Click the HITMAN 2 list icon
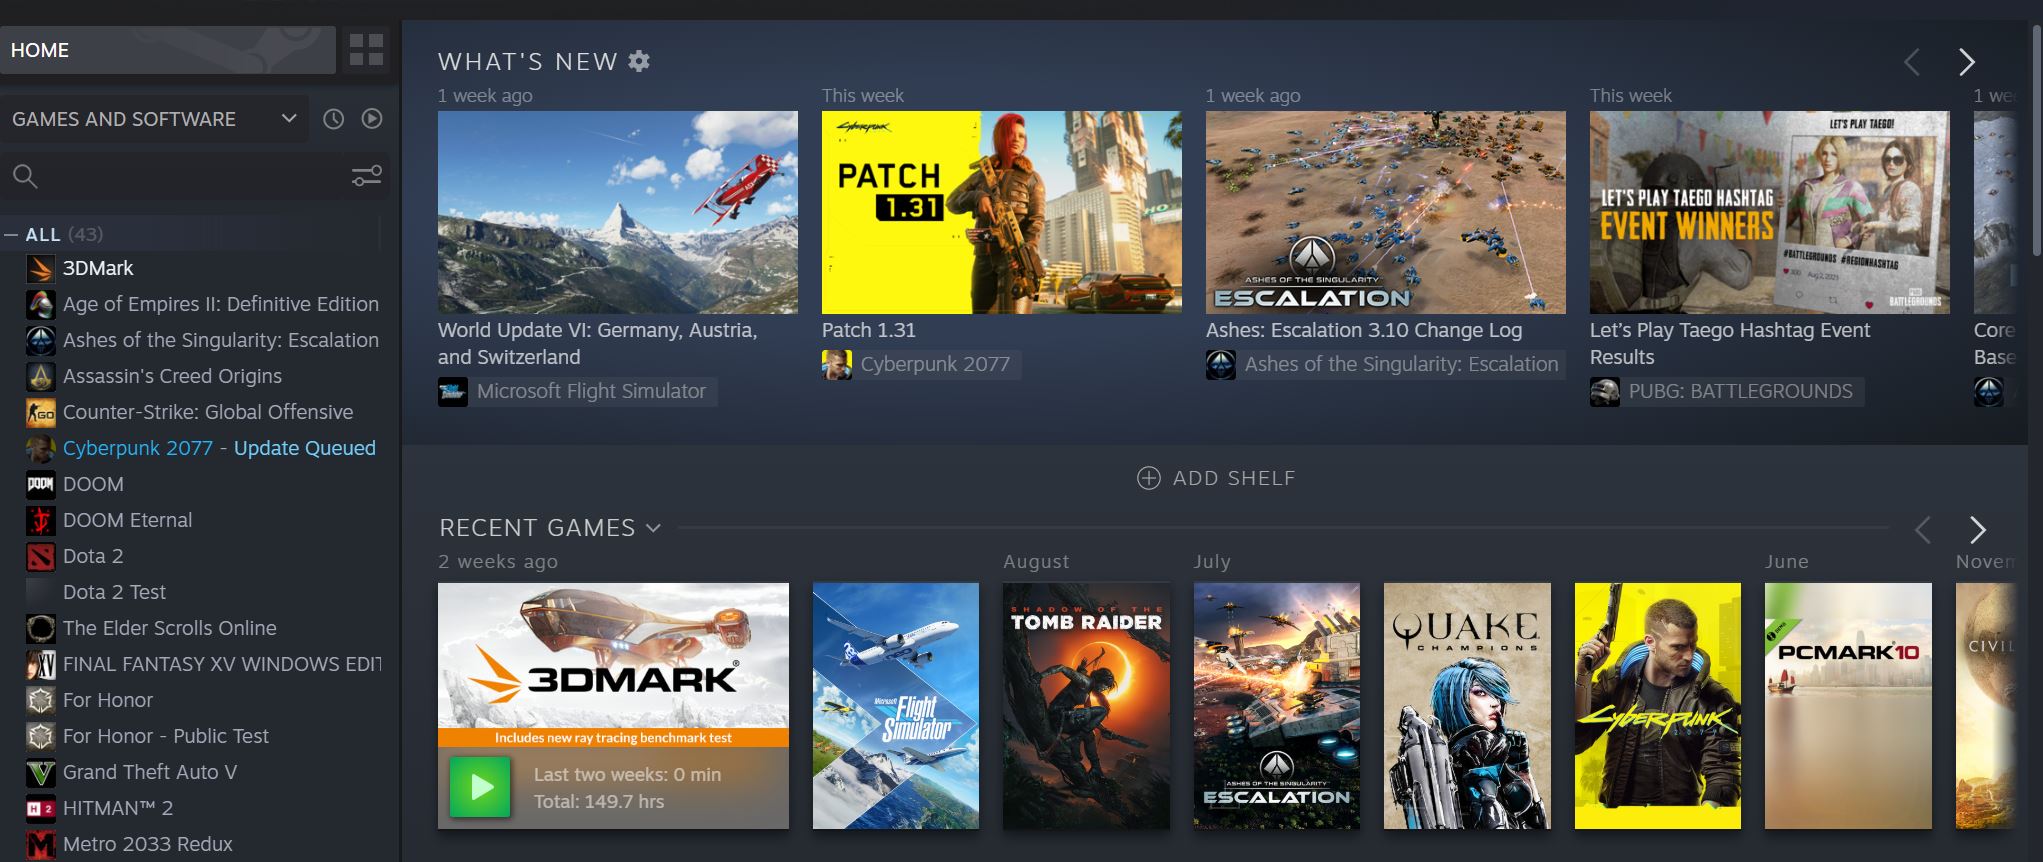 (x=40, y=808)
